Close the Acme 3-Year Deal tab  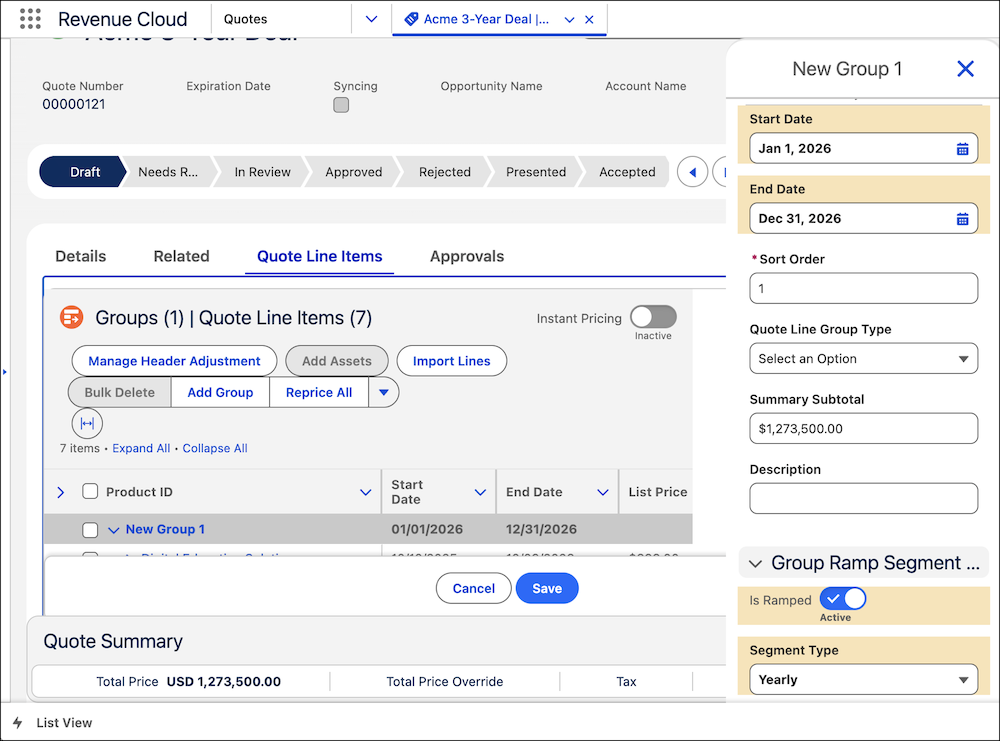pos(589,20)
